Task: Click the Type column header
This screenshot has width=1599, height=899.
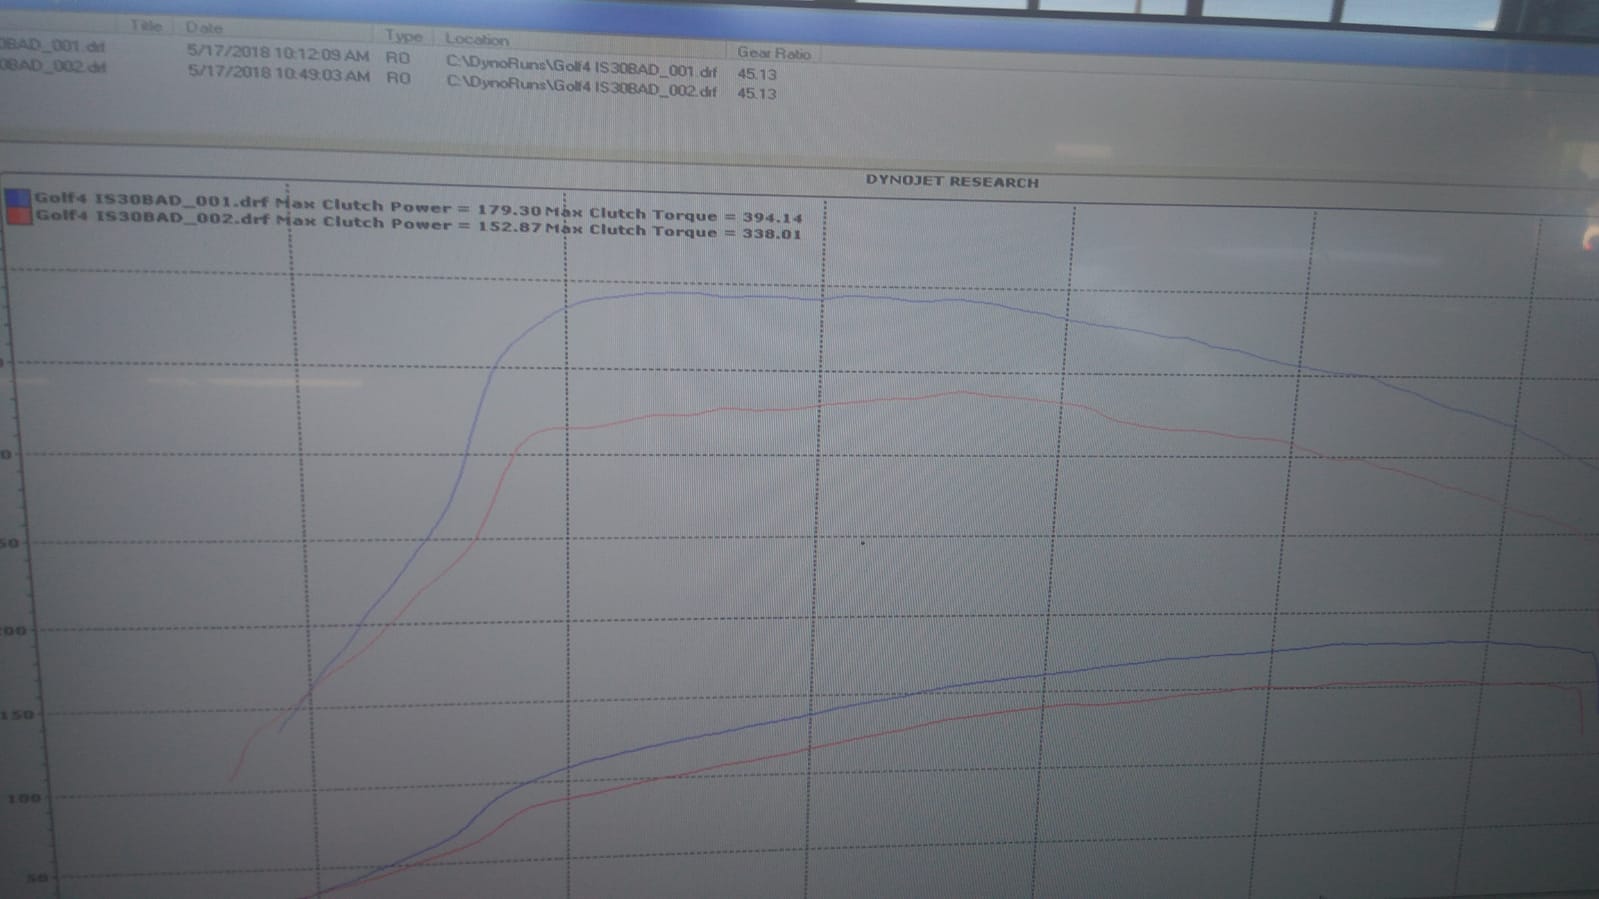Action: (x=404, y=36)
